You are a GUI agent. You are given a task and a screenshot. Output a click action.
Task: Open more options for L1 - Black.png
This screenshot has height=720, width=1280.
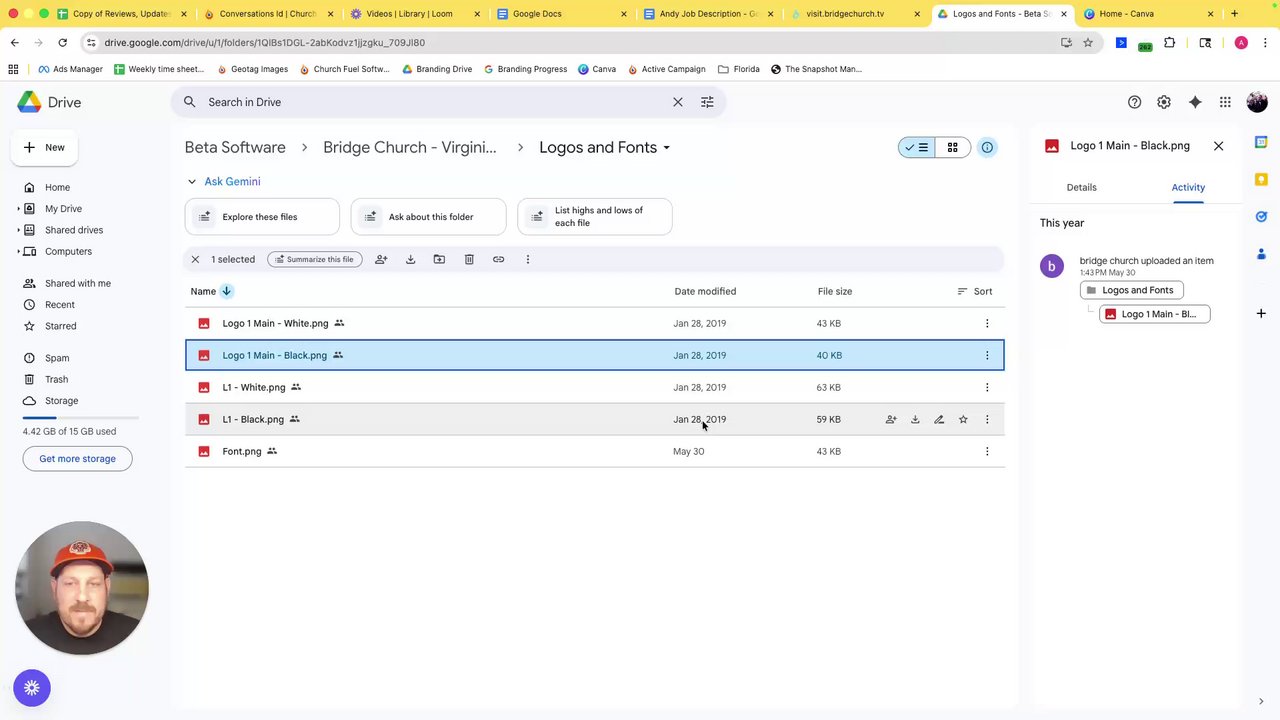click(987, 419)
